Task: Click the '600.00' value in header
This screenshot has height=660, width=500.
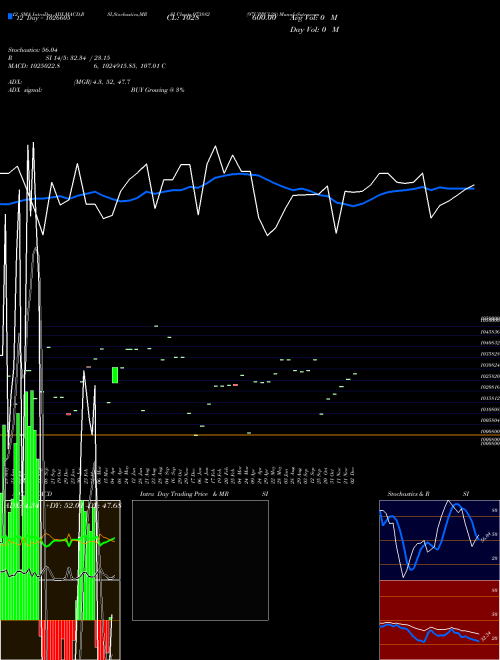Action: [x=264, y=18]
